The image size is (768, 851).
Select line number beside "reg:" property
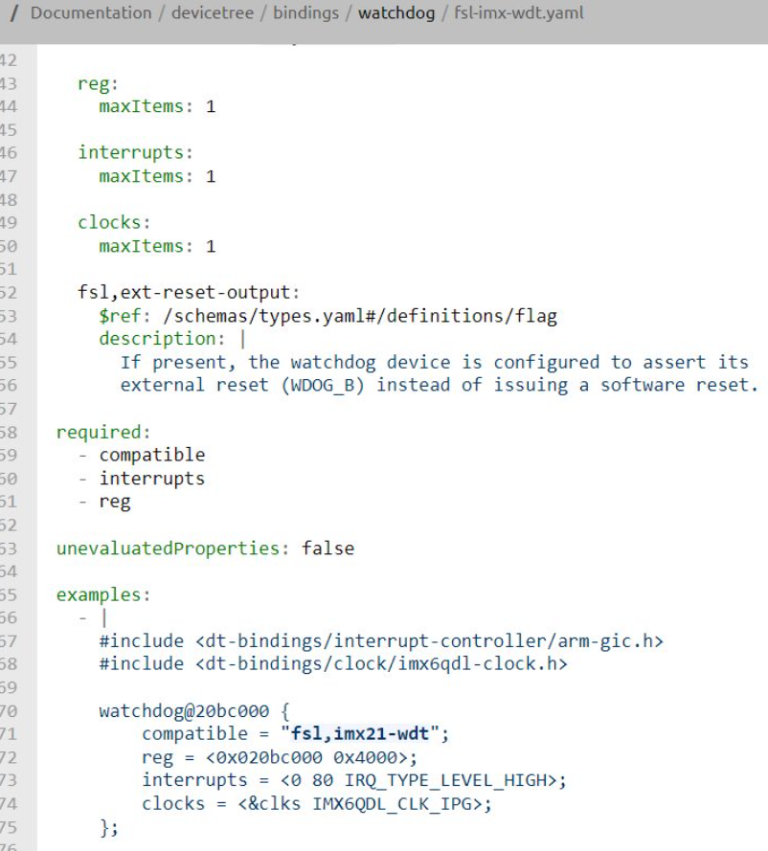point(7,83)
